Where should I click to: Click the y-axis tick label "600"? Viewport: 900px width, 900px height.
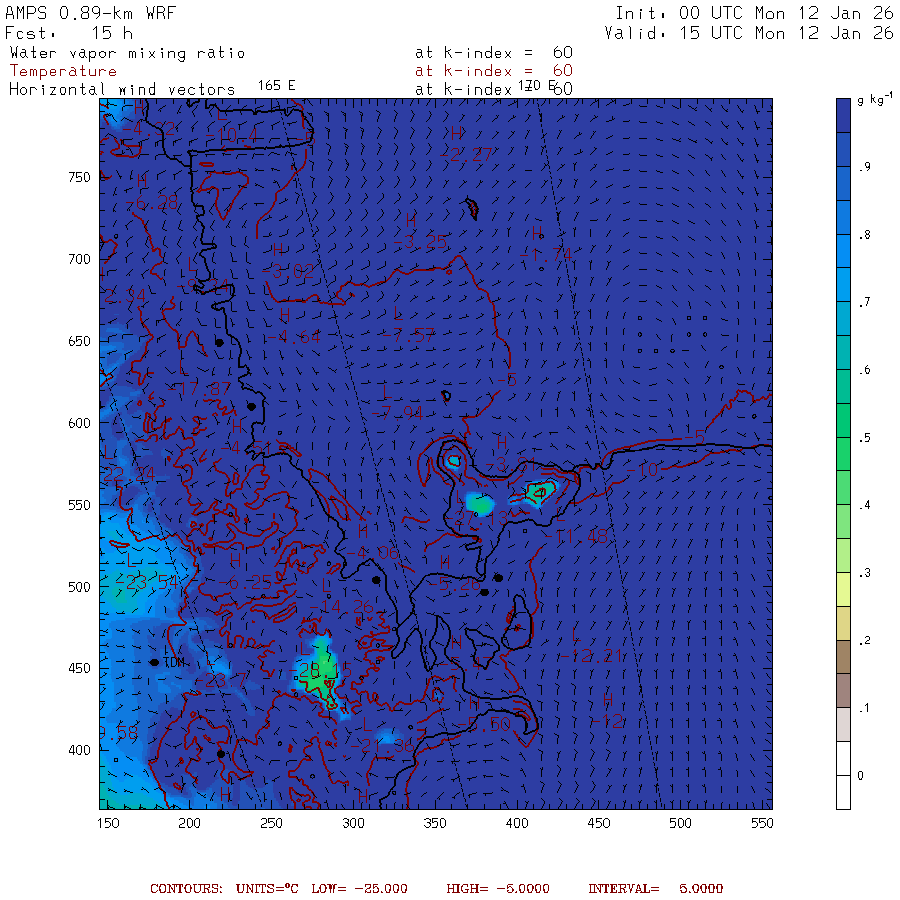click(79, 423)
